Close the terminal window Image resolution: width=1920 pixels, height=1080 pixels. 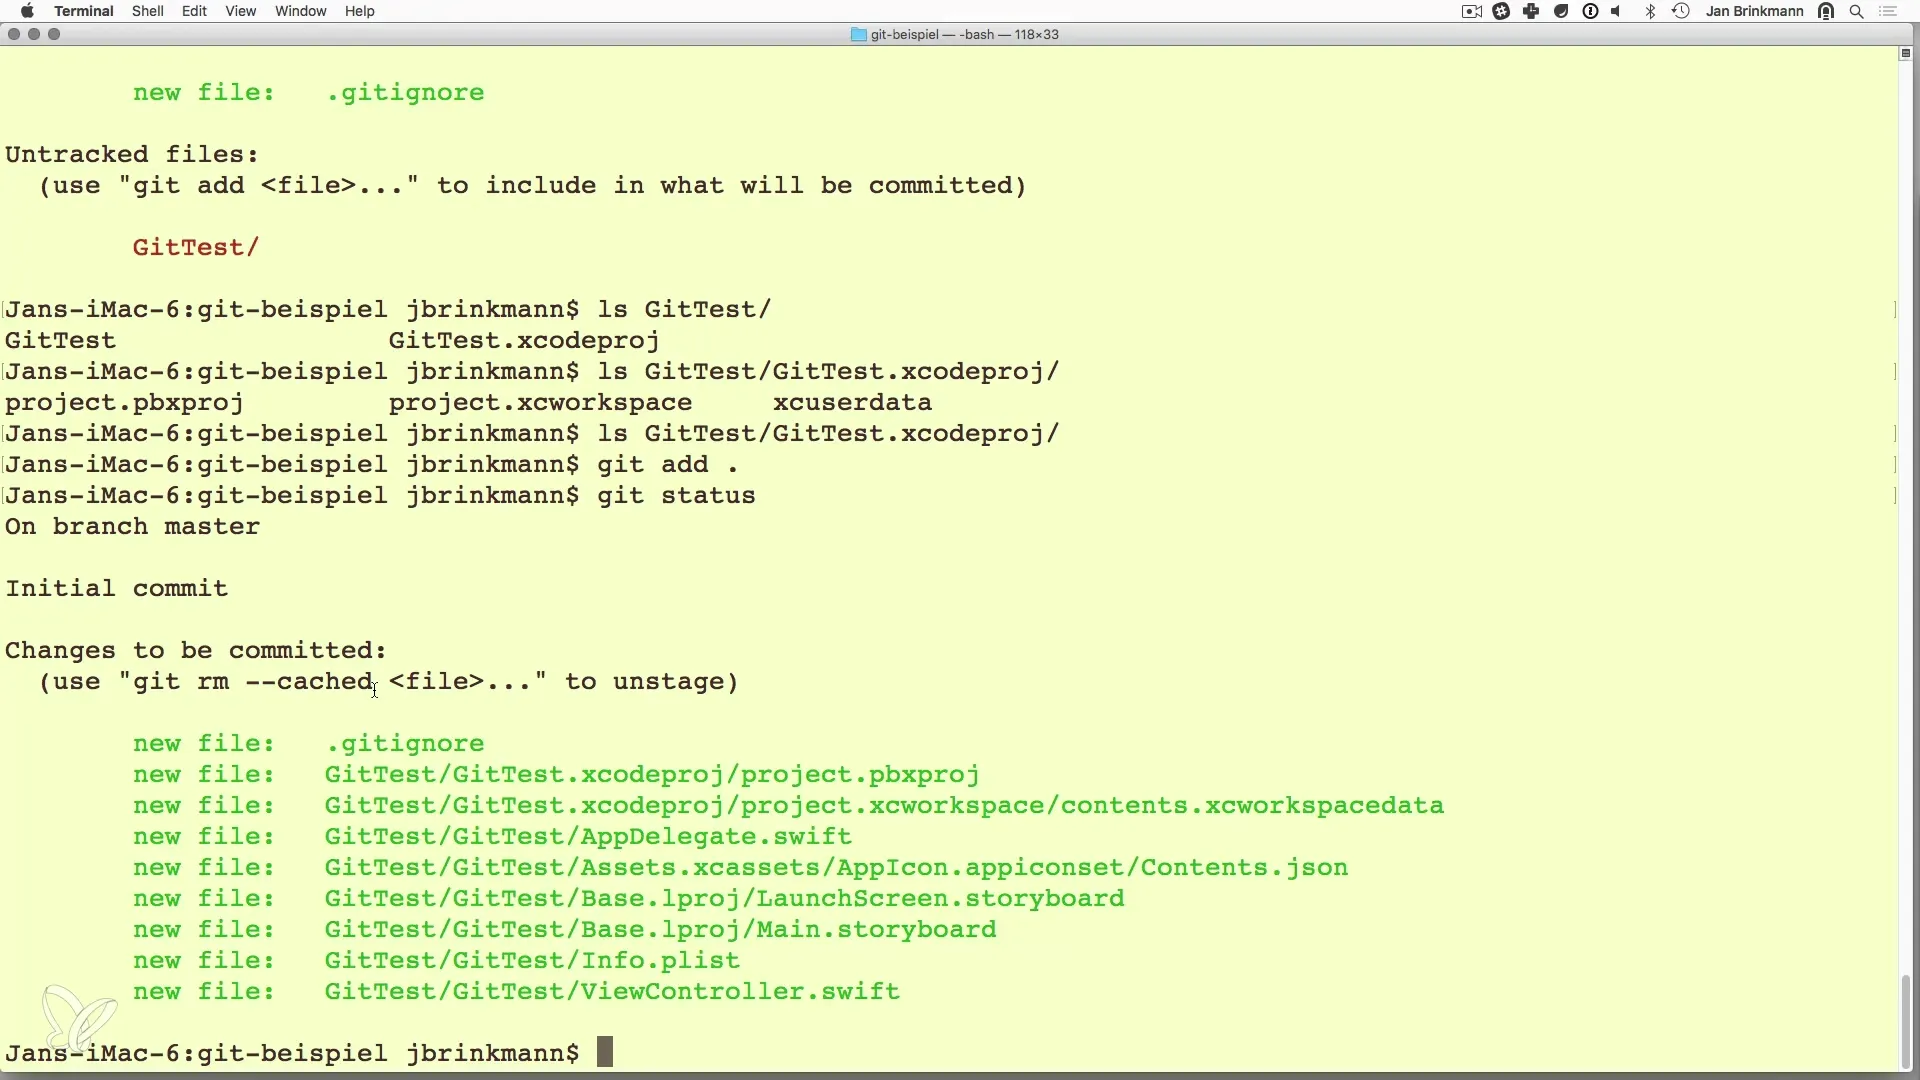pos(13,34)
